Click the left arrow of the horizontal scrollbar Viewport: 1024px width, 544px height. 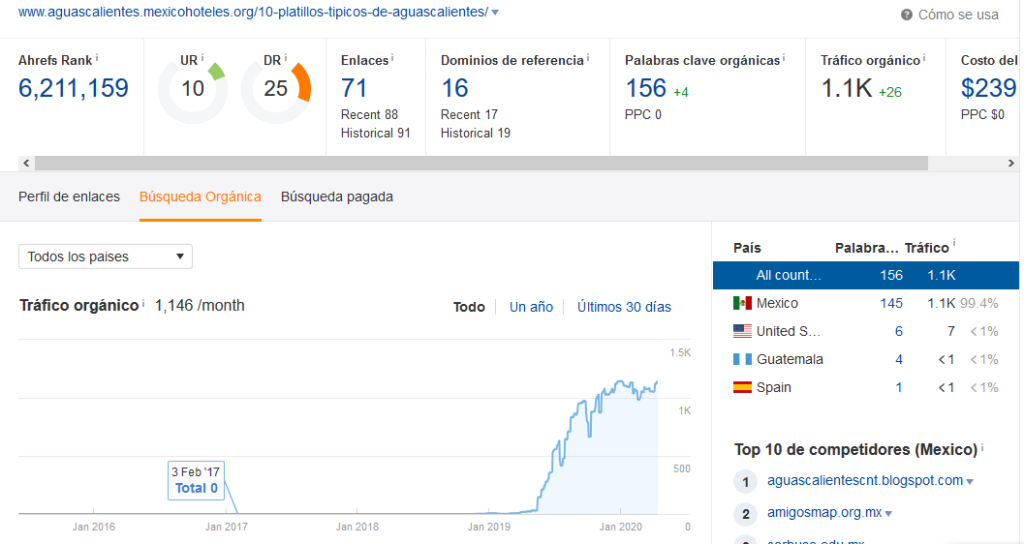tap(26, 163)
